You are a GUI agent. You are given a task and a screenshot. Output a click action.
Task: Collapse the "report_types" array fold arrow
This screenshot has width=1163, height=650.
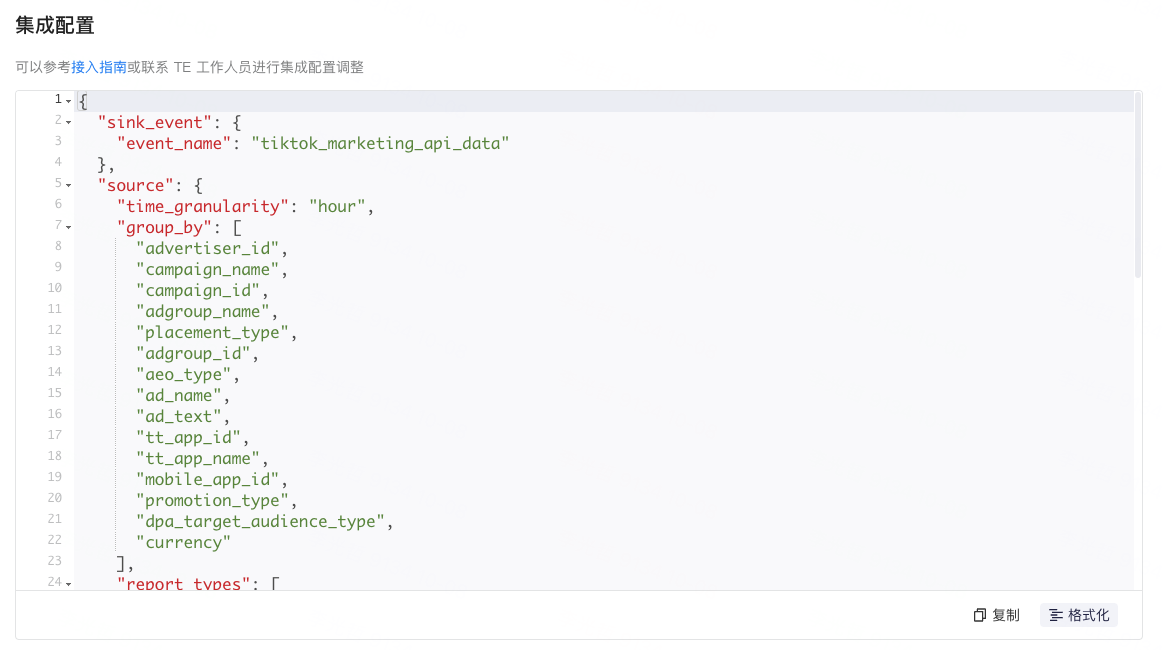(68, 583)
